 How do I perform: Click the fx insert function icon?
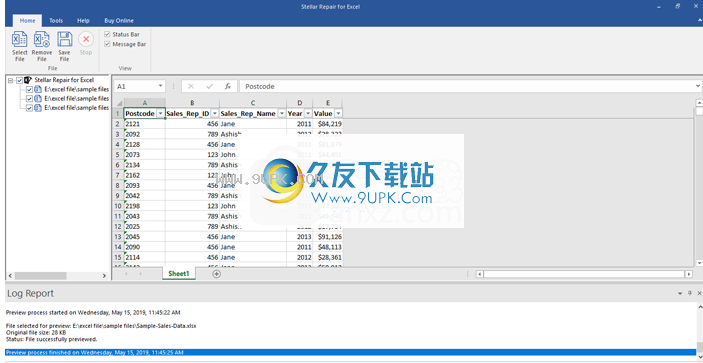coord(228,86)
